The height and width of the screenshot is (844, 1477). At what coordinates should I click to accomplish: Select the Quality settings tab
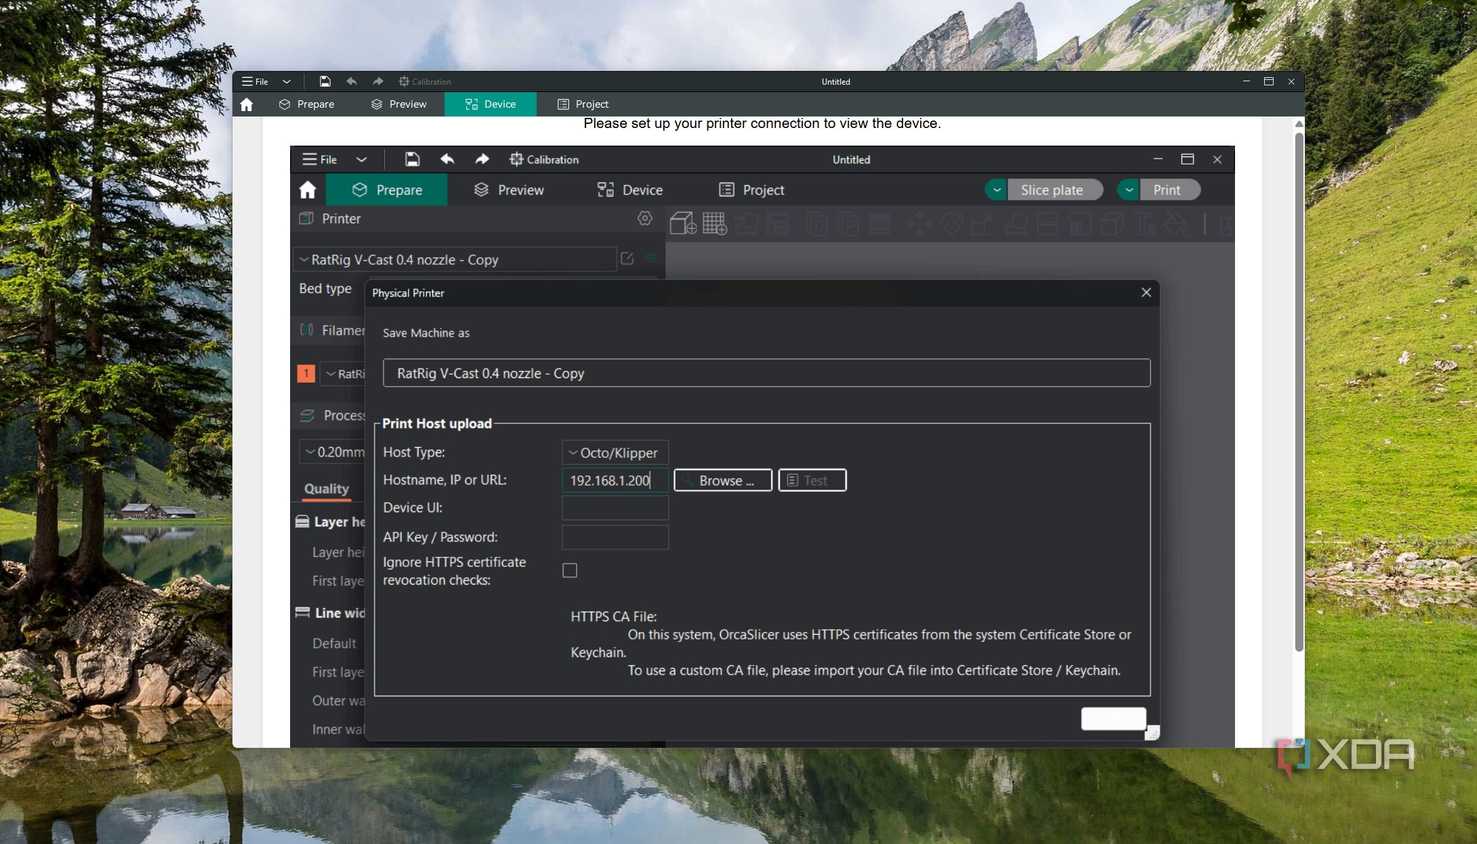(x=326, y=489)
